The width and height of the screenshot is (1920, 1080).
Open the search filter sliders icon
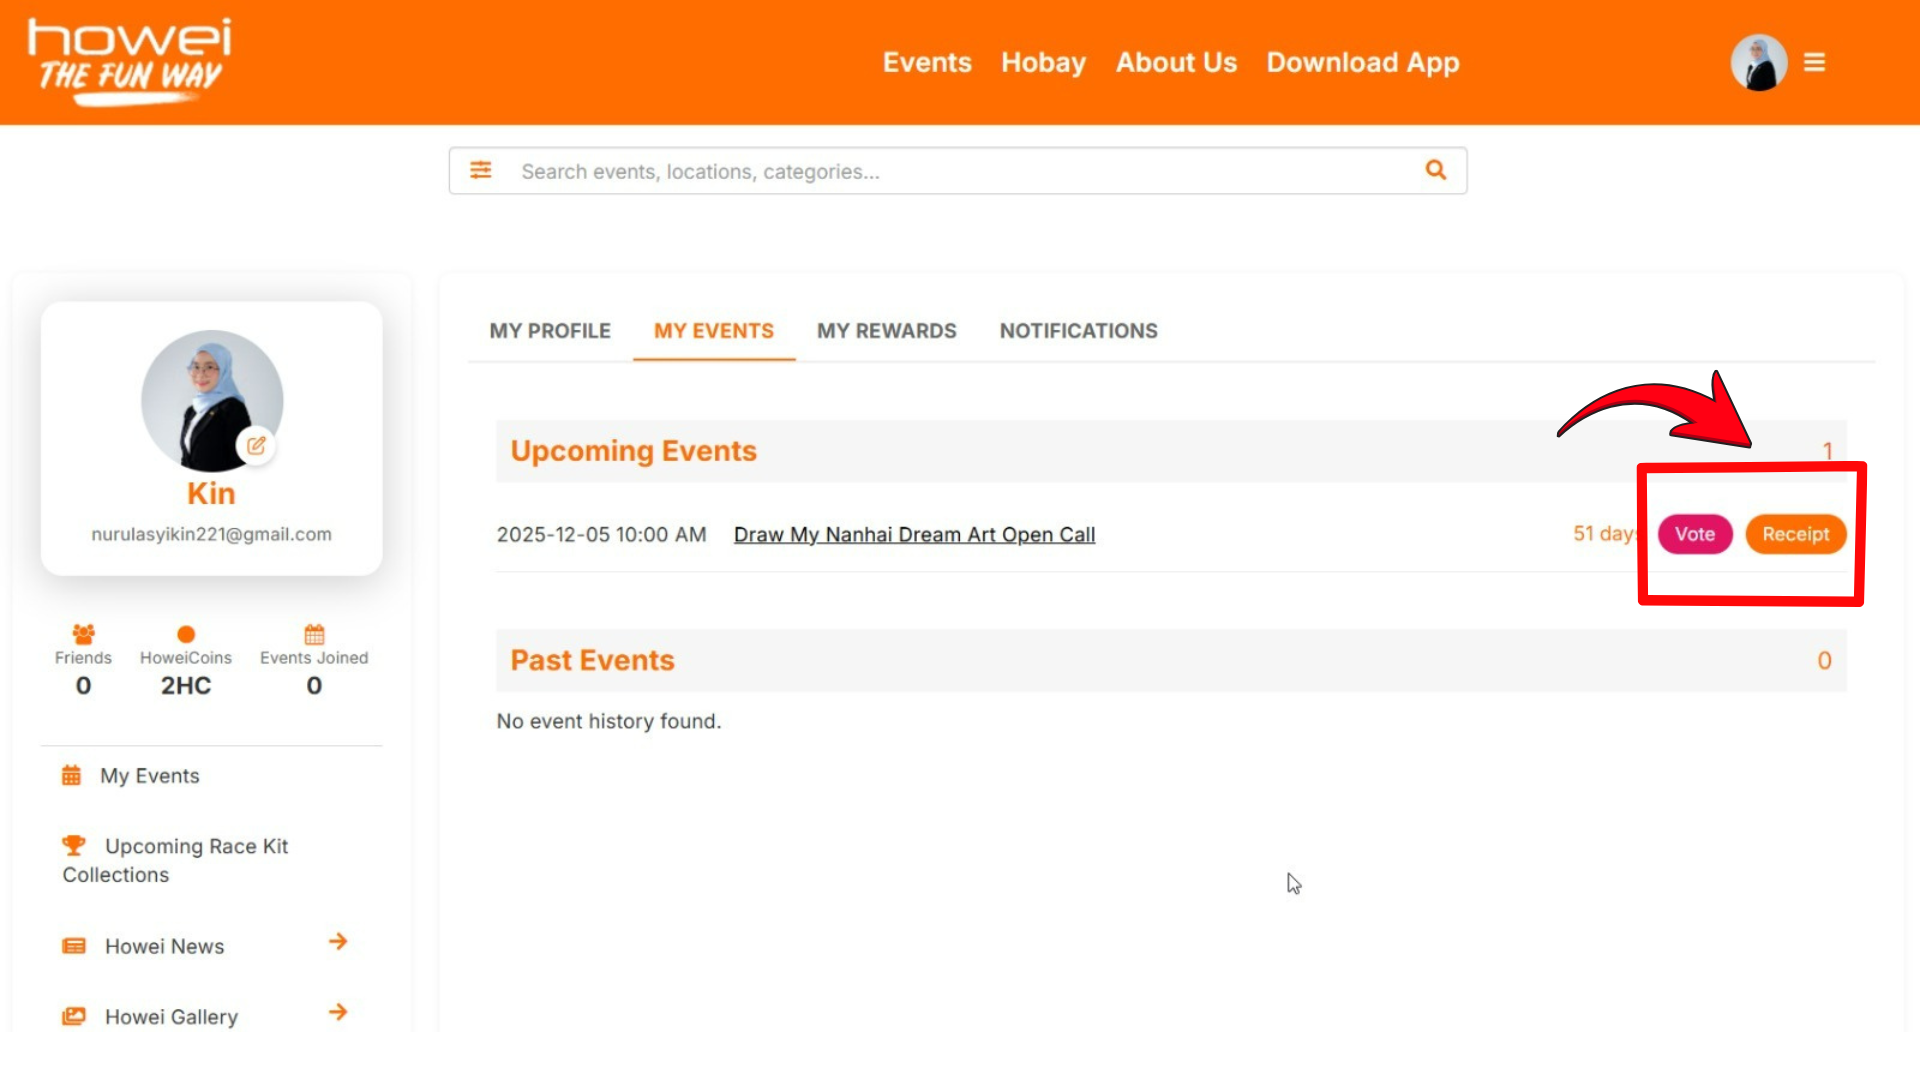click(481, 170)
